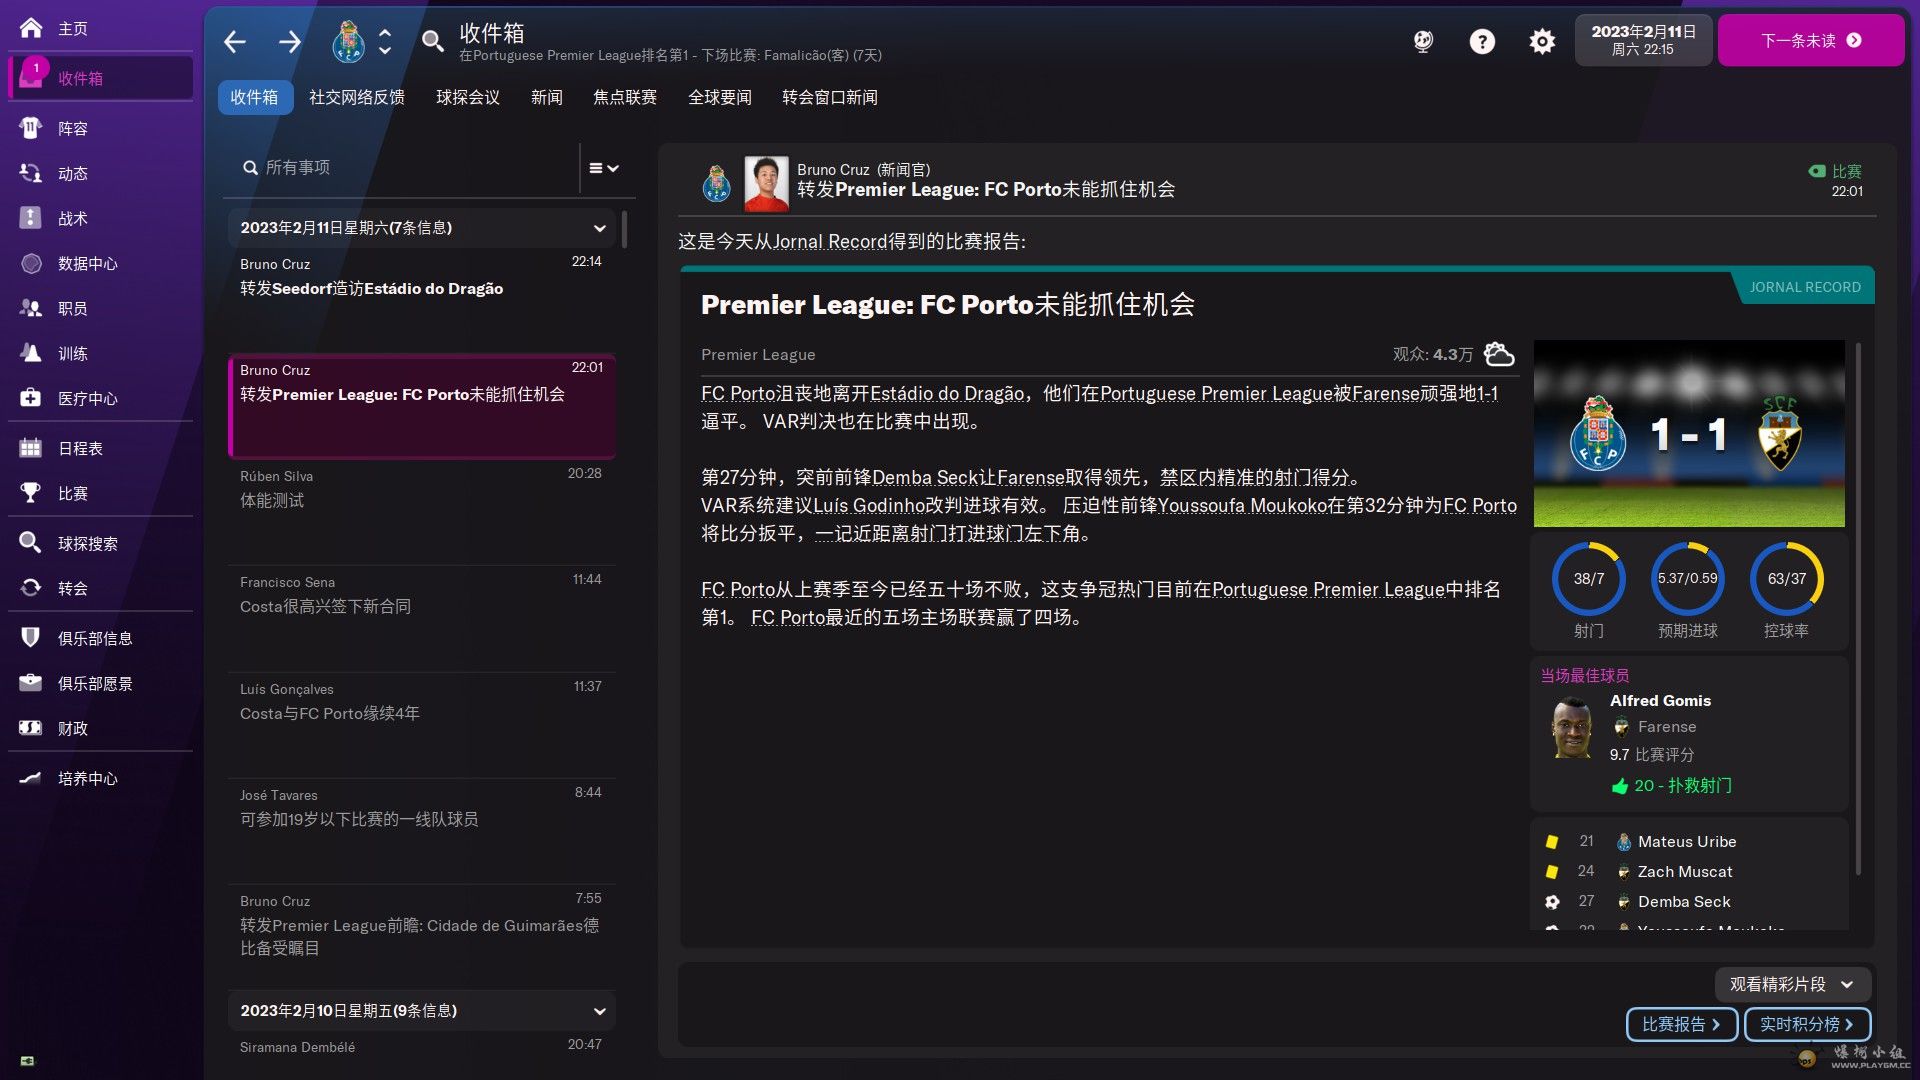Open the 比赛报告 button

tap(1682, 1024)
